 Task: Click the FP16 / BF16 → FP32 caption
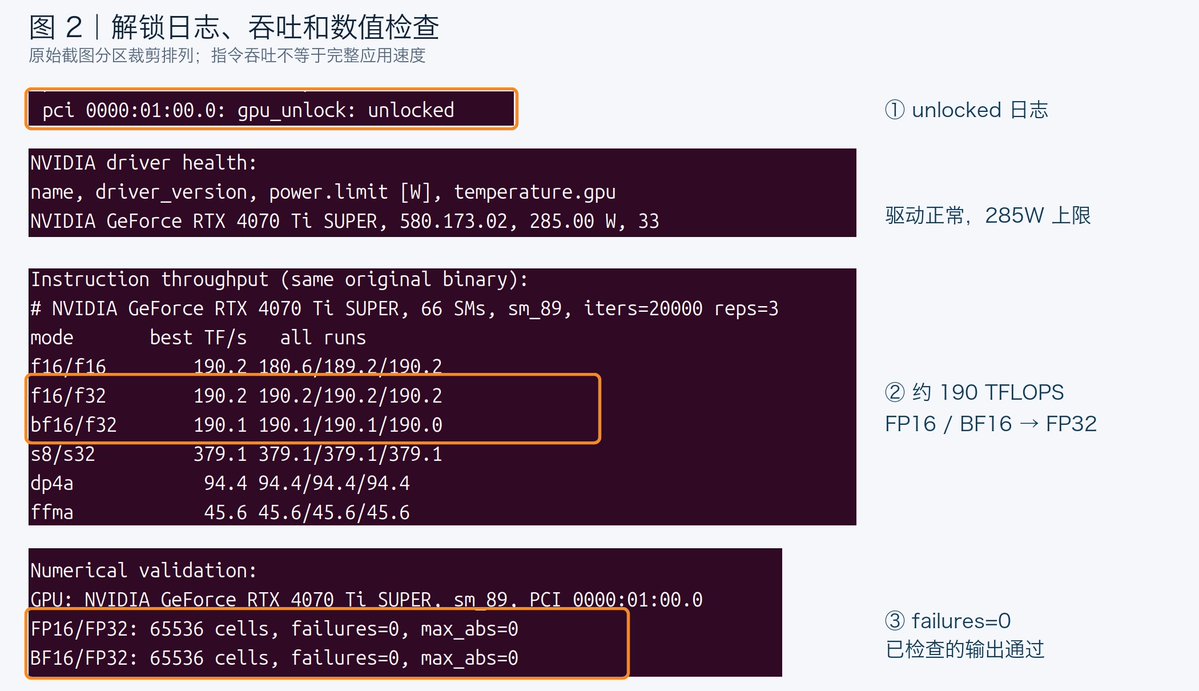[991, 424]
